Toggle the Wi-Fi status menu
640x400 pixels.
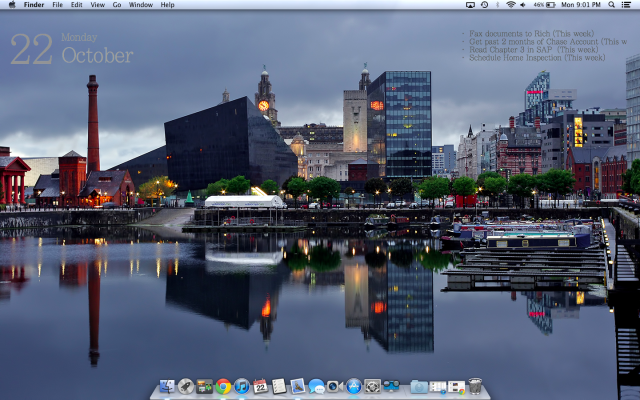(511, 5)
